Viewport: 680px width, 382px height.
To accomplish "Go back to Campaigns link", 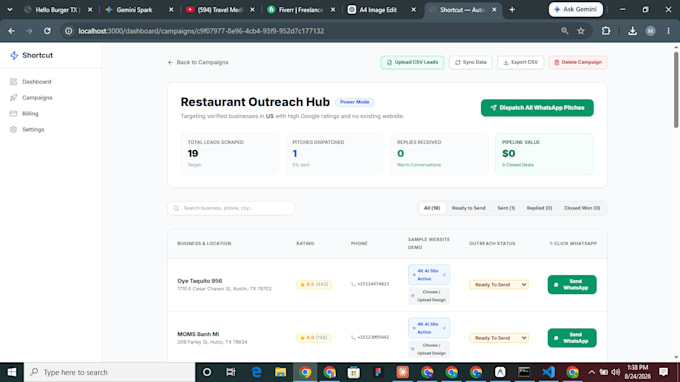I will point(198,62).
